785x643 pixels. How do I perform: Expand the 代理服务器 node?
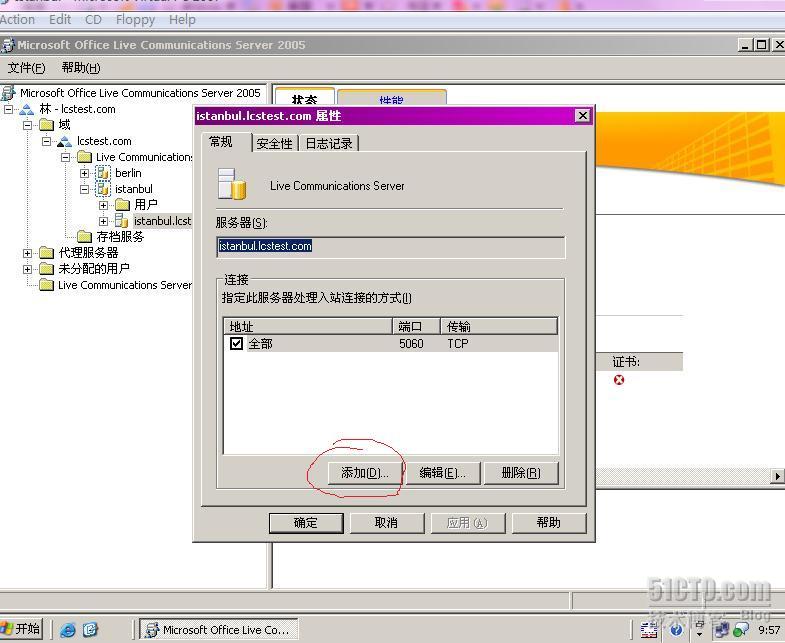click(x=28, y=253)
